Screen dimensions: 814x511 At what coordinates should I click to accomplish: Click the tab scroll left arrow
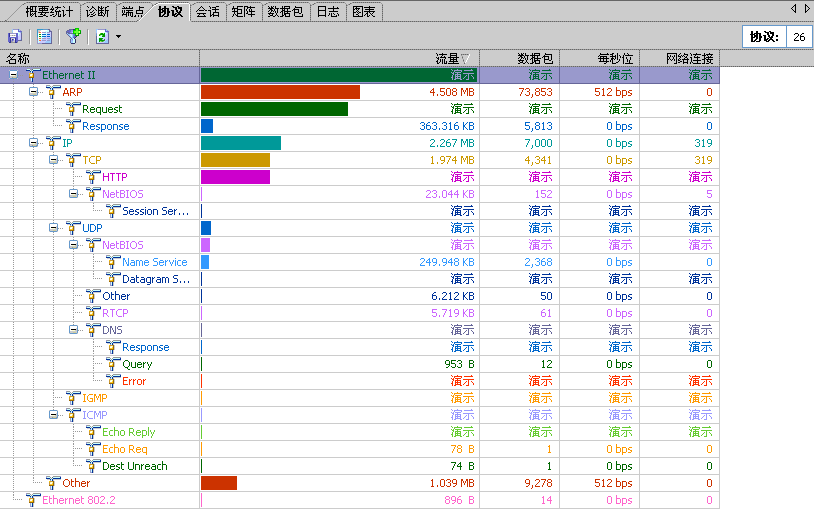tap(793, 8)
